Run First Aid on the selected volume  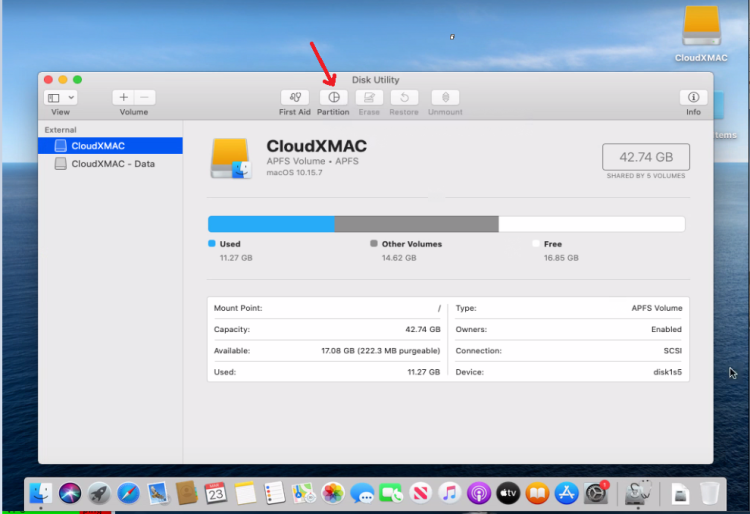pyautogui.click(x=295, y=98)
